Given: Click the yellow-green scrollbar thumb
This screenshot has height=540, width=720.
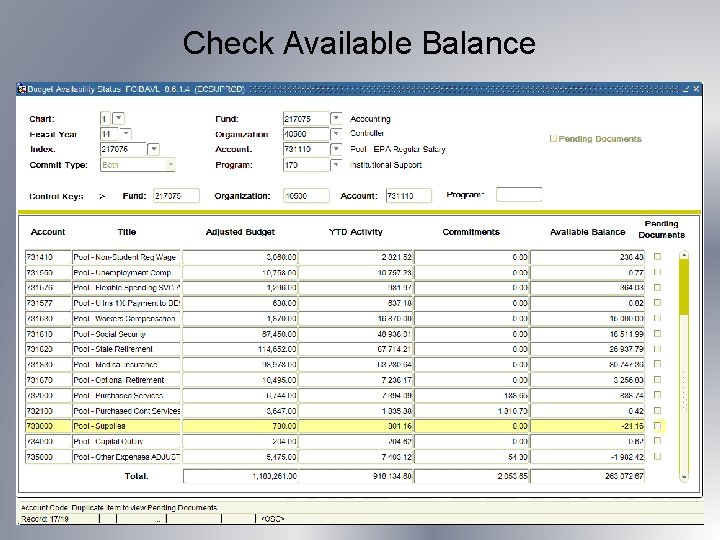Looking at the screenshot, I should [x=684, y=287].
